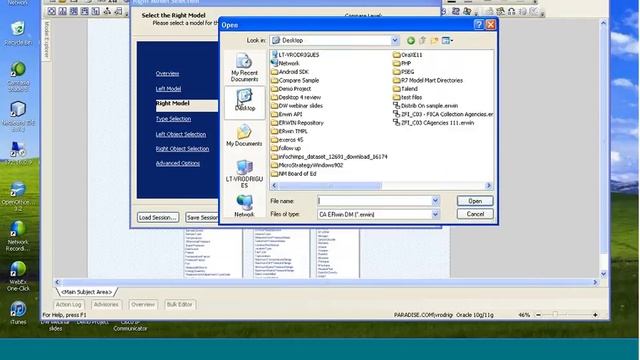
Task: Expand the Files of type dropdown
Action: pyautogui.click(x=435, y=214)
